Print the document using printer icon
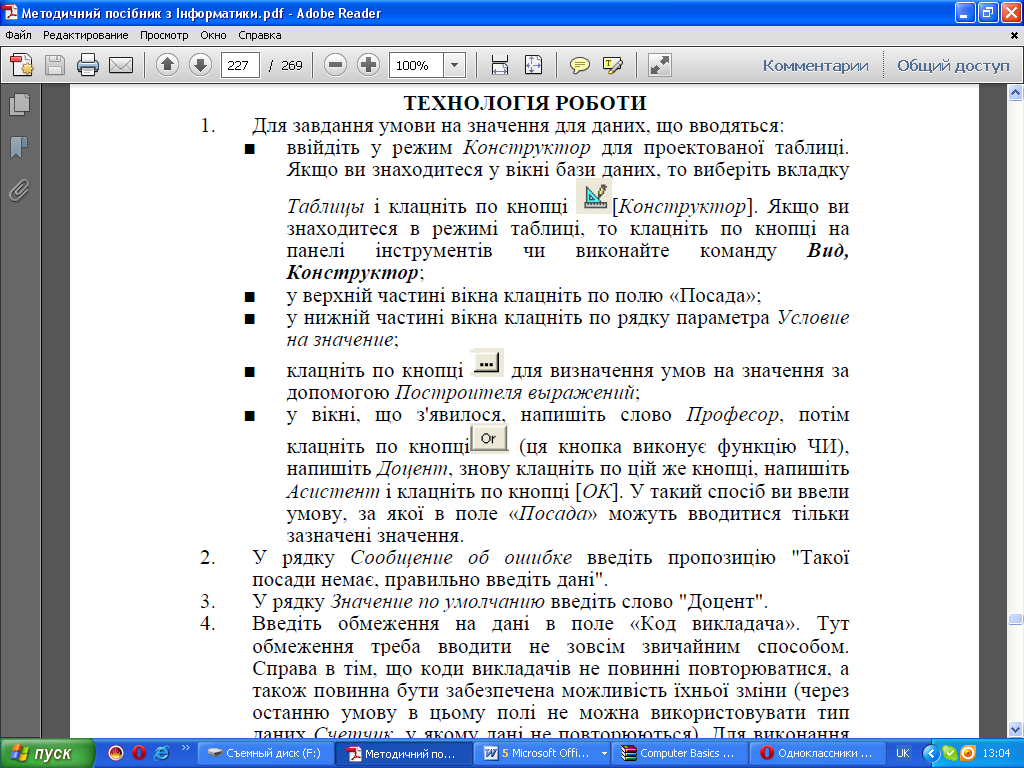This screenshot has height=768, width=1024. pos(88,65)
